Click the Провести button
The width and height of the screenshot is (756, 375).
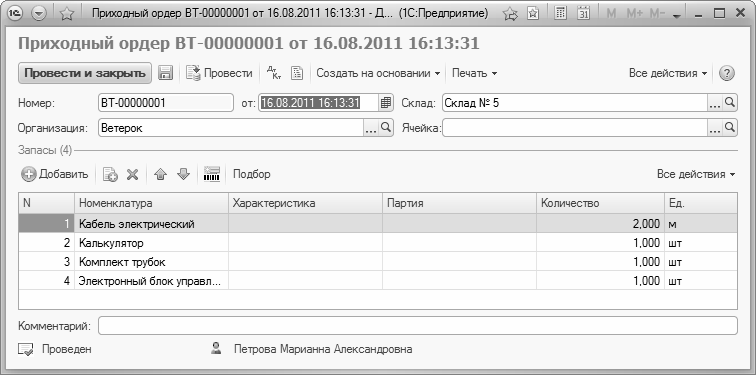tap(219, 73)
